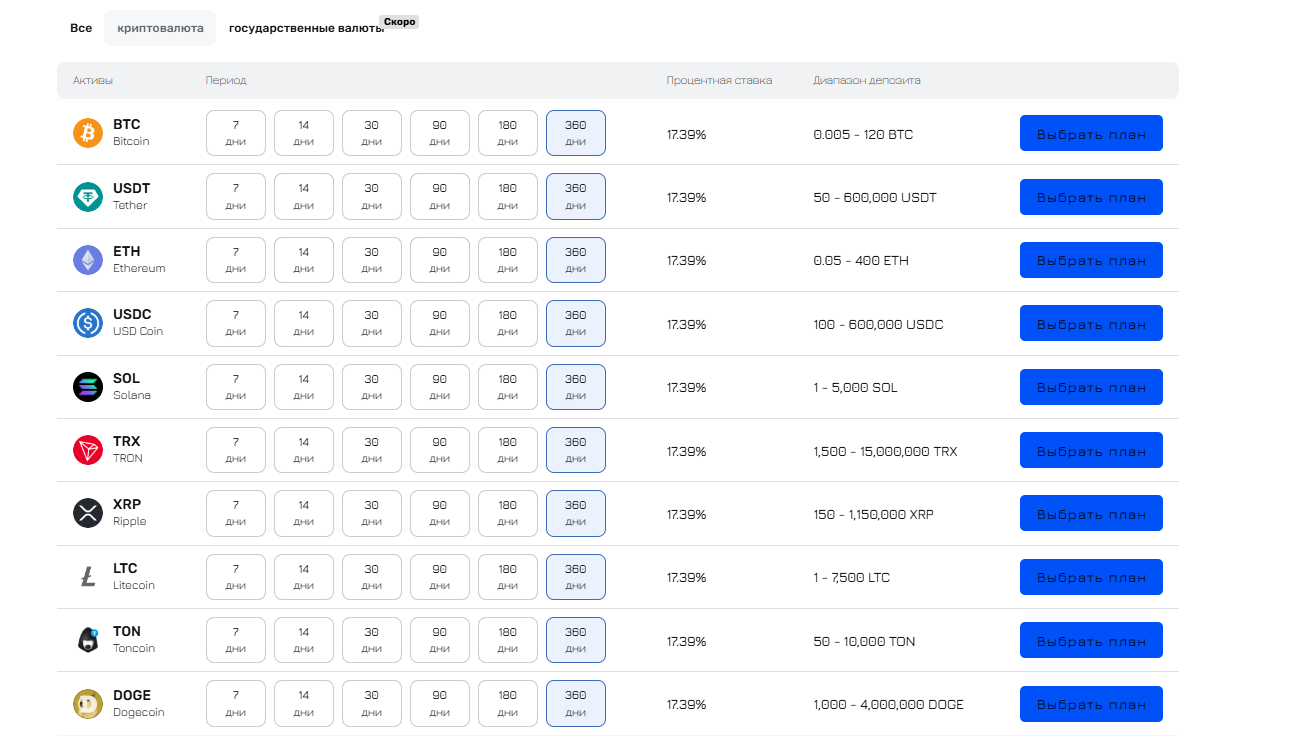The height and width of the screenshot is (740, 1315).
Task: Click the Скоро badge
Action: point(399,21)
